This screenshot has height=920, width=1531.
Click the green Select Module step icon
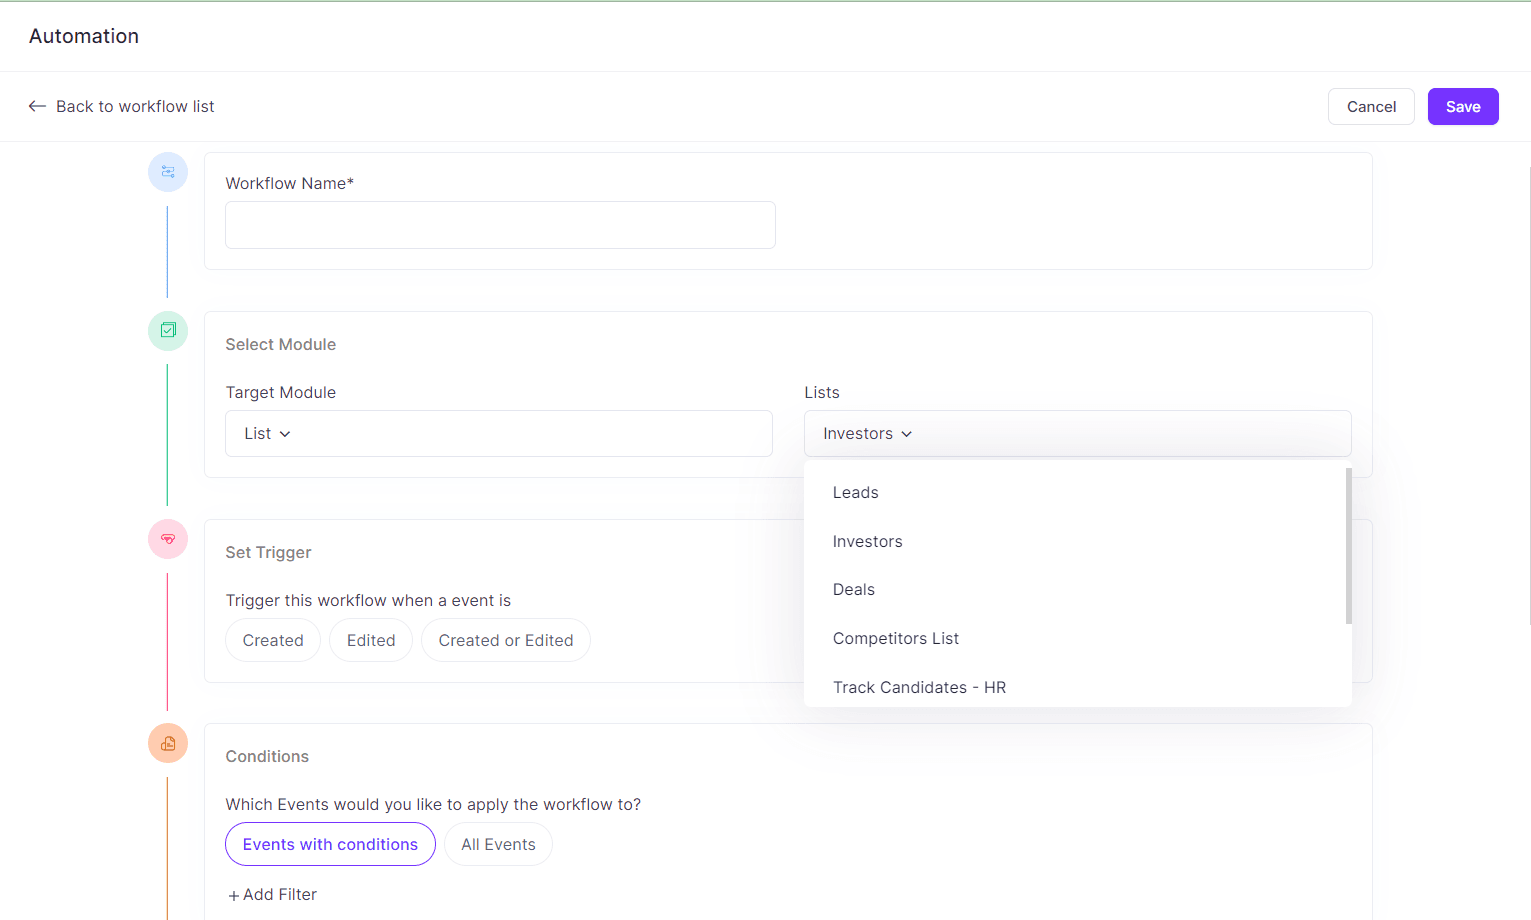pyautogui.click(x=167, y=330)
